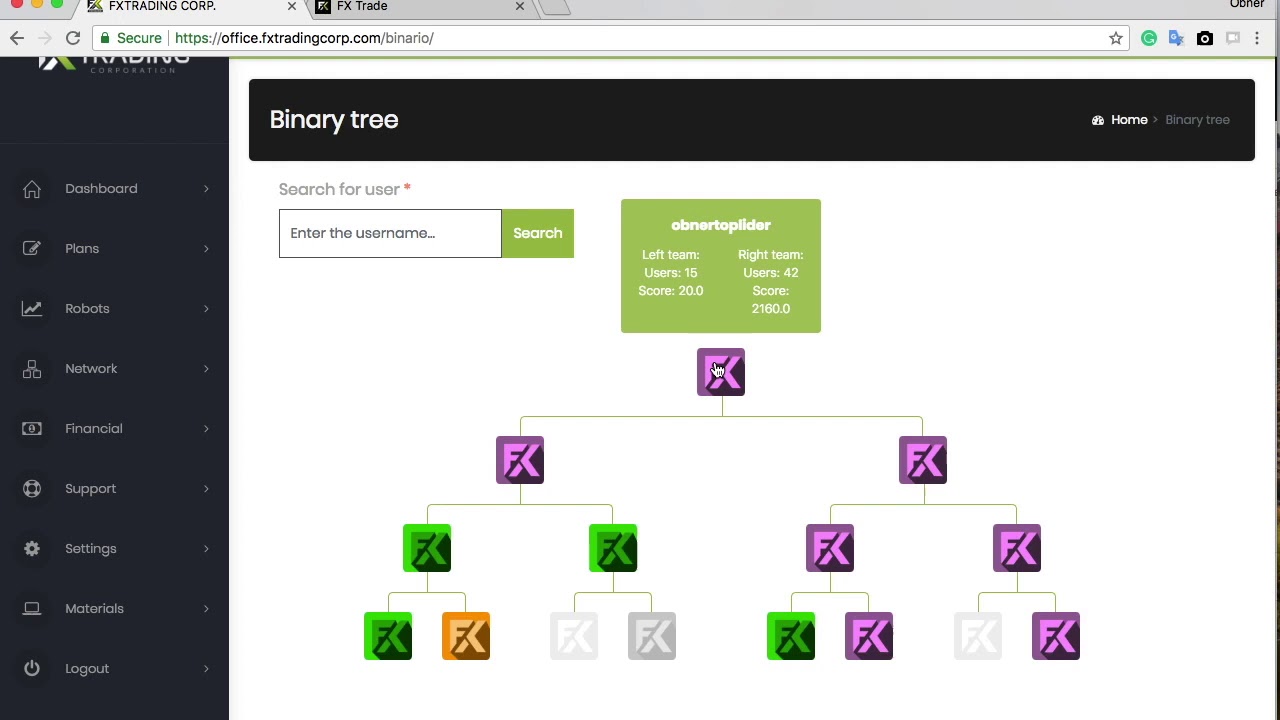
Task: Click the dashboard icon beside Home breadcrumb
Action: pyautogui.click(x=1098, y=120)
